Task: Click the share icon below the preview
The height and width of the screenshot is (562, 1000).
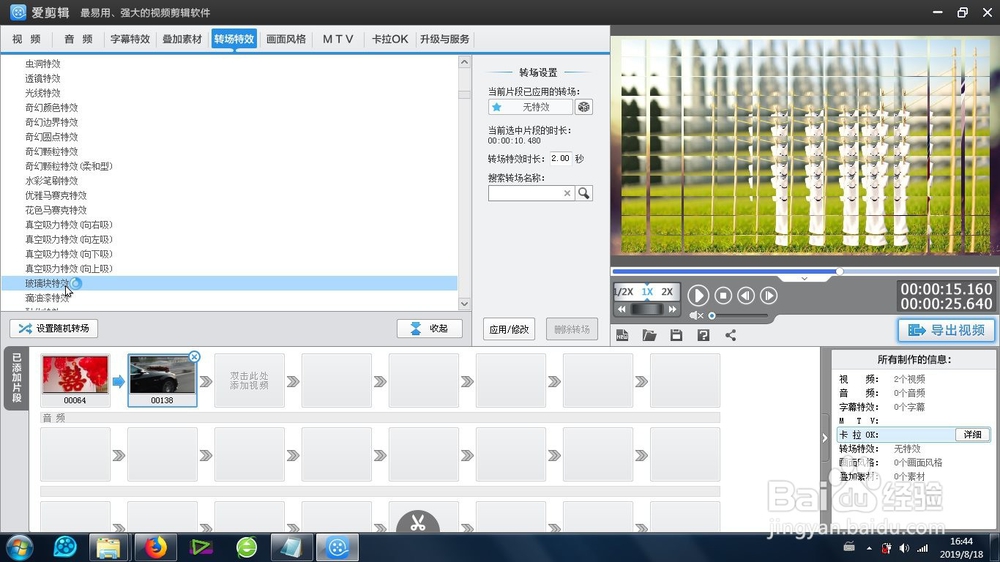Action: coord(731,336)
